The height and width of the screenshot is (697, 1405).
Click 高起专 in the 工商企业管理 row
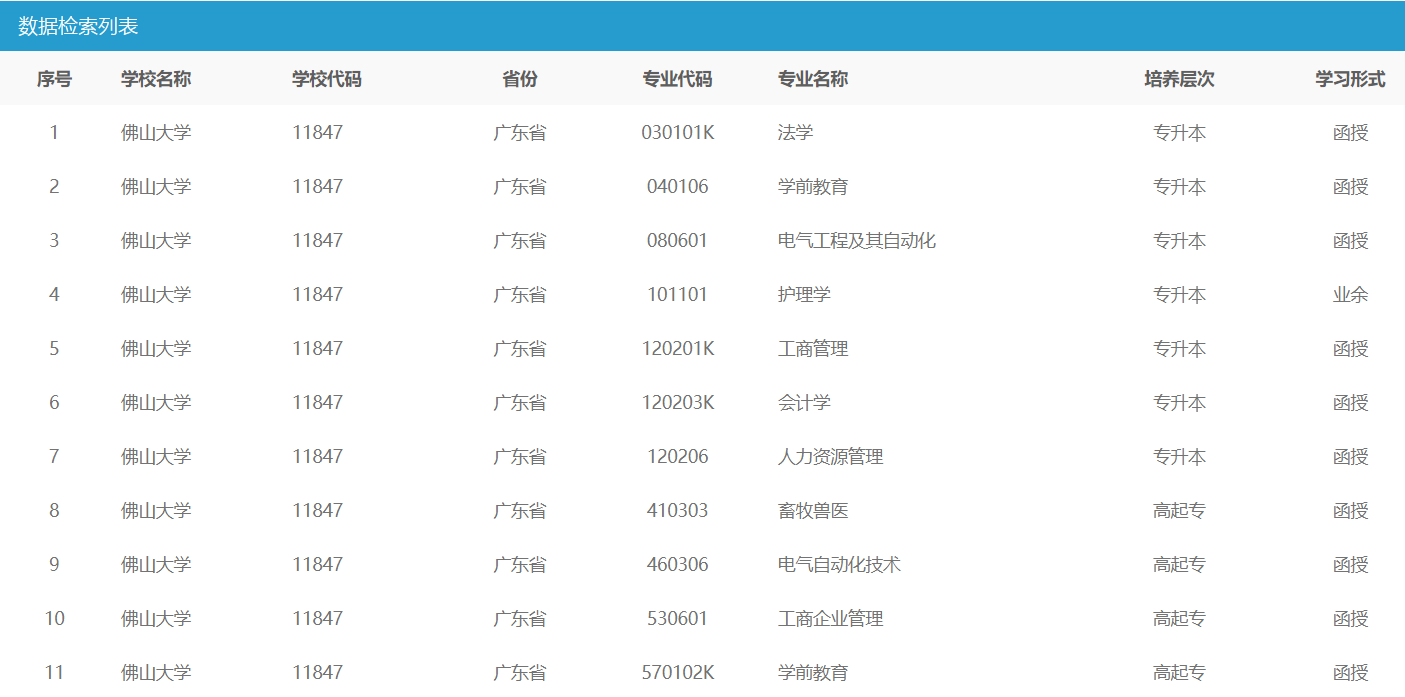click(x=1180, y=619)
